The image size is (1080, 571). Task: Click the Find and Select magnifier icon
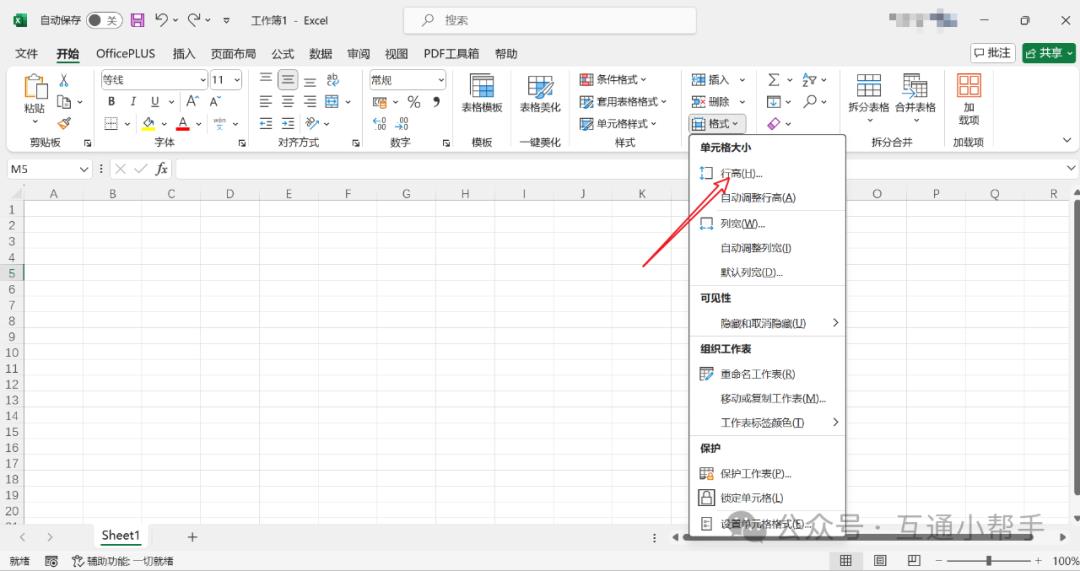(810, 102)
